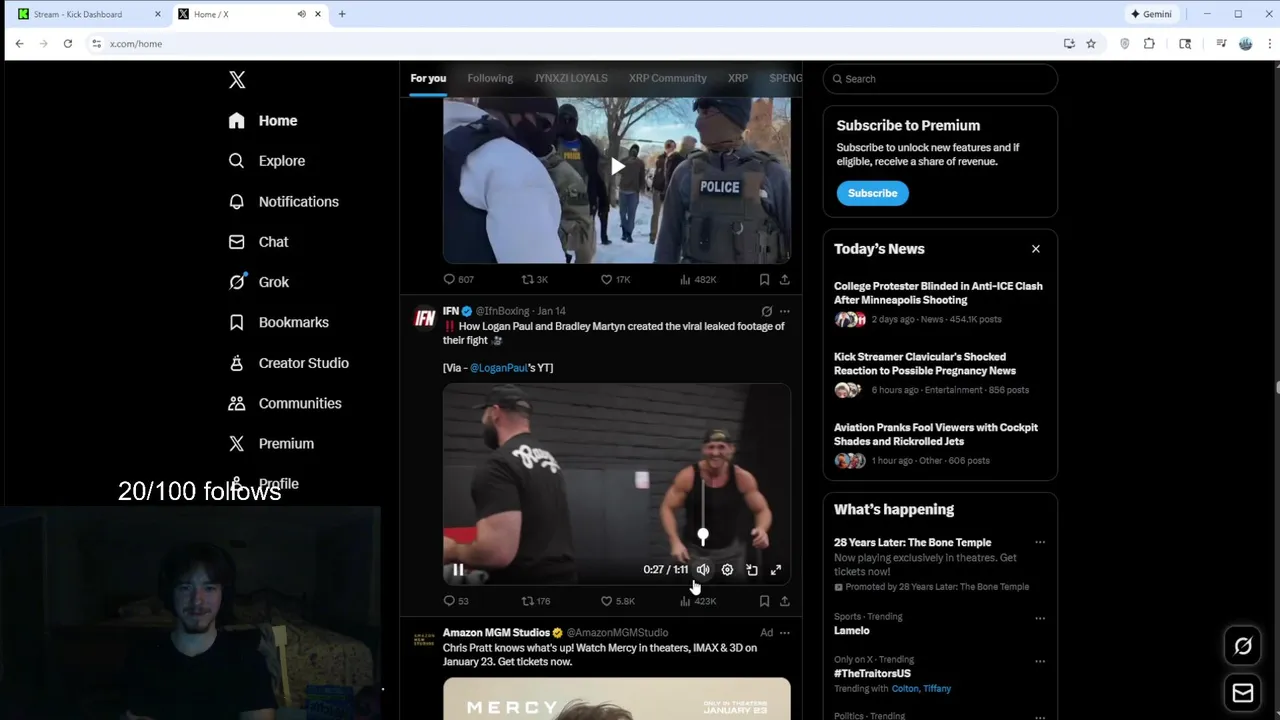
Task: Adjust the video volume slider knob
Action: (x=703, y=537)
